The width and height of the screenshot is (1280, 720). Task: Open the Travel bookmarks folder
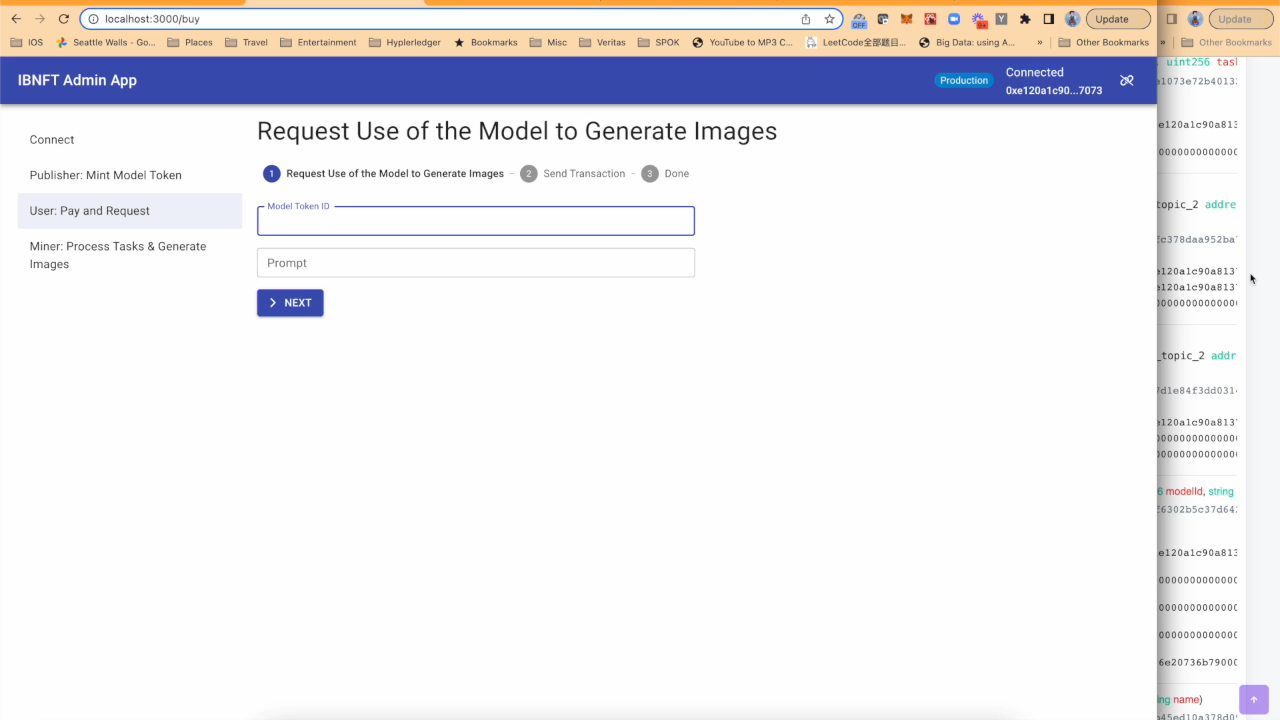[246, 42]
